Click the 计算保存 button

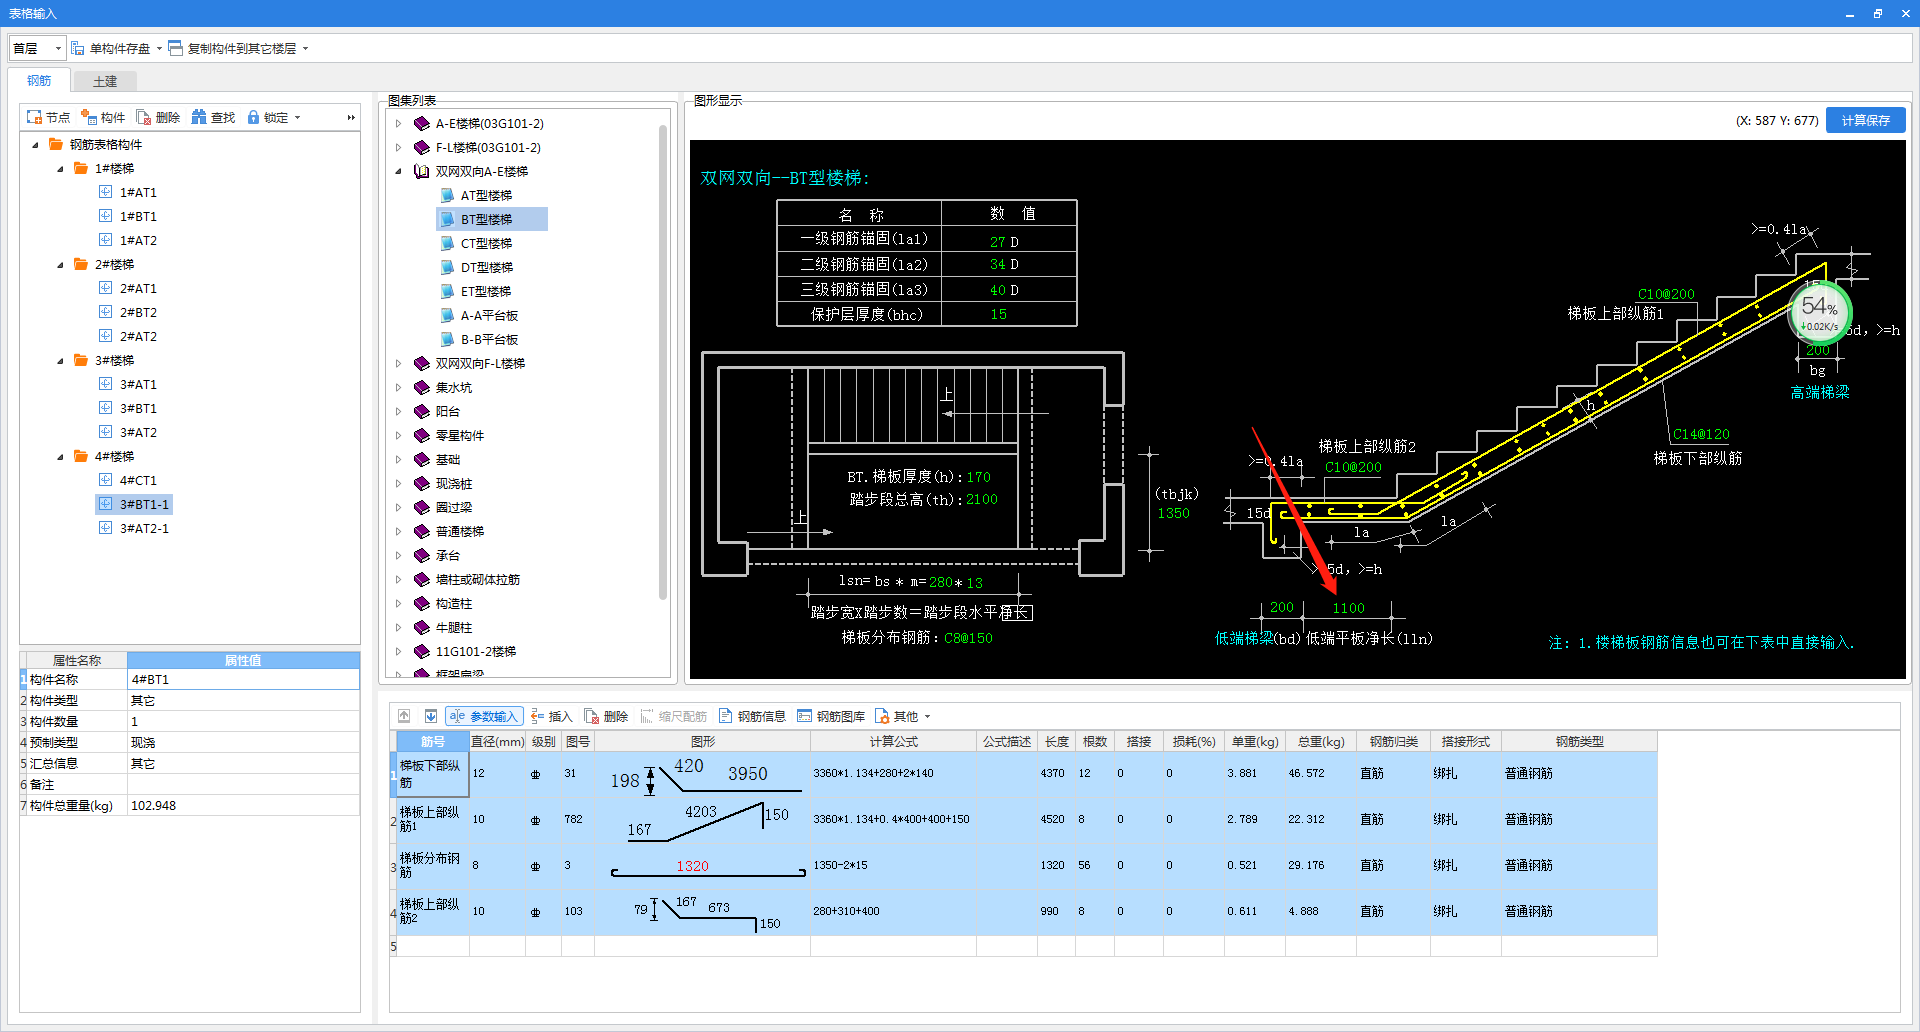tap(1865, 120)
